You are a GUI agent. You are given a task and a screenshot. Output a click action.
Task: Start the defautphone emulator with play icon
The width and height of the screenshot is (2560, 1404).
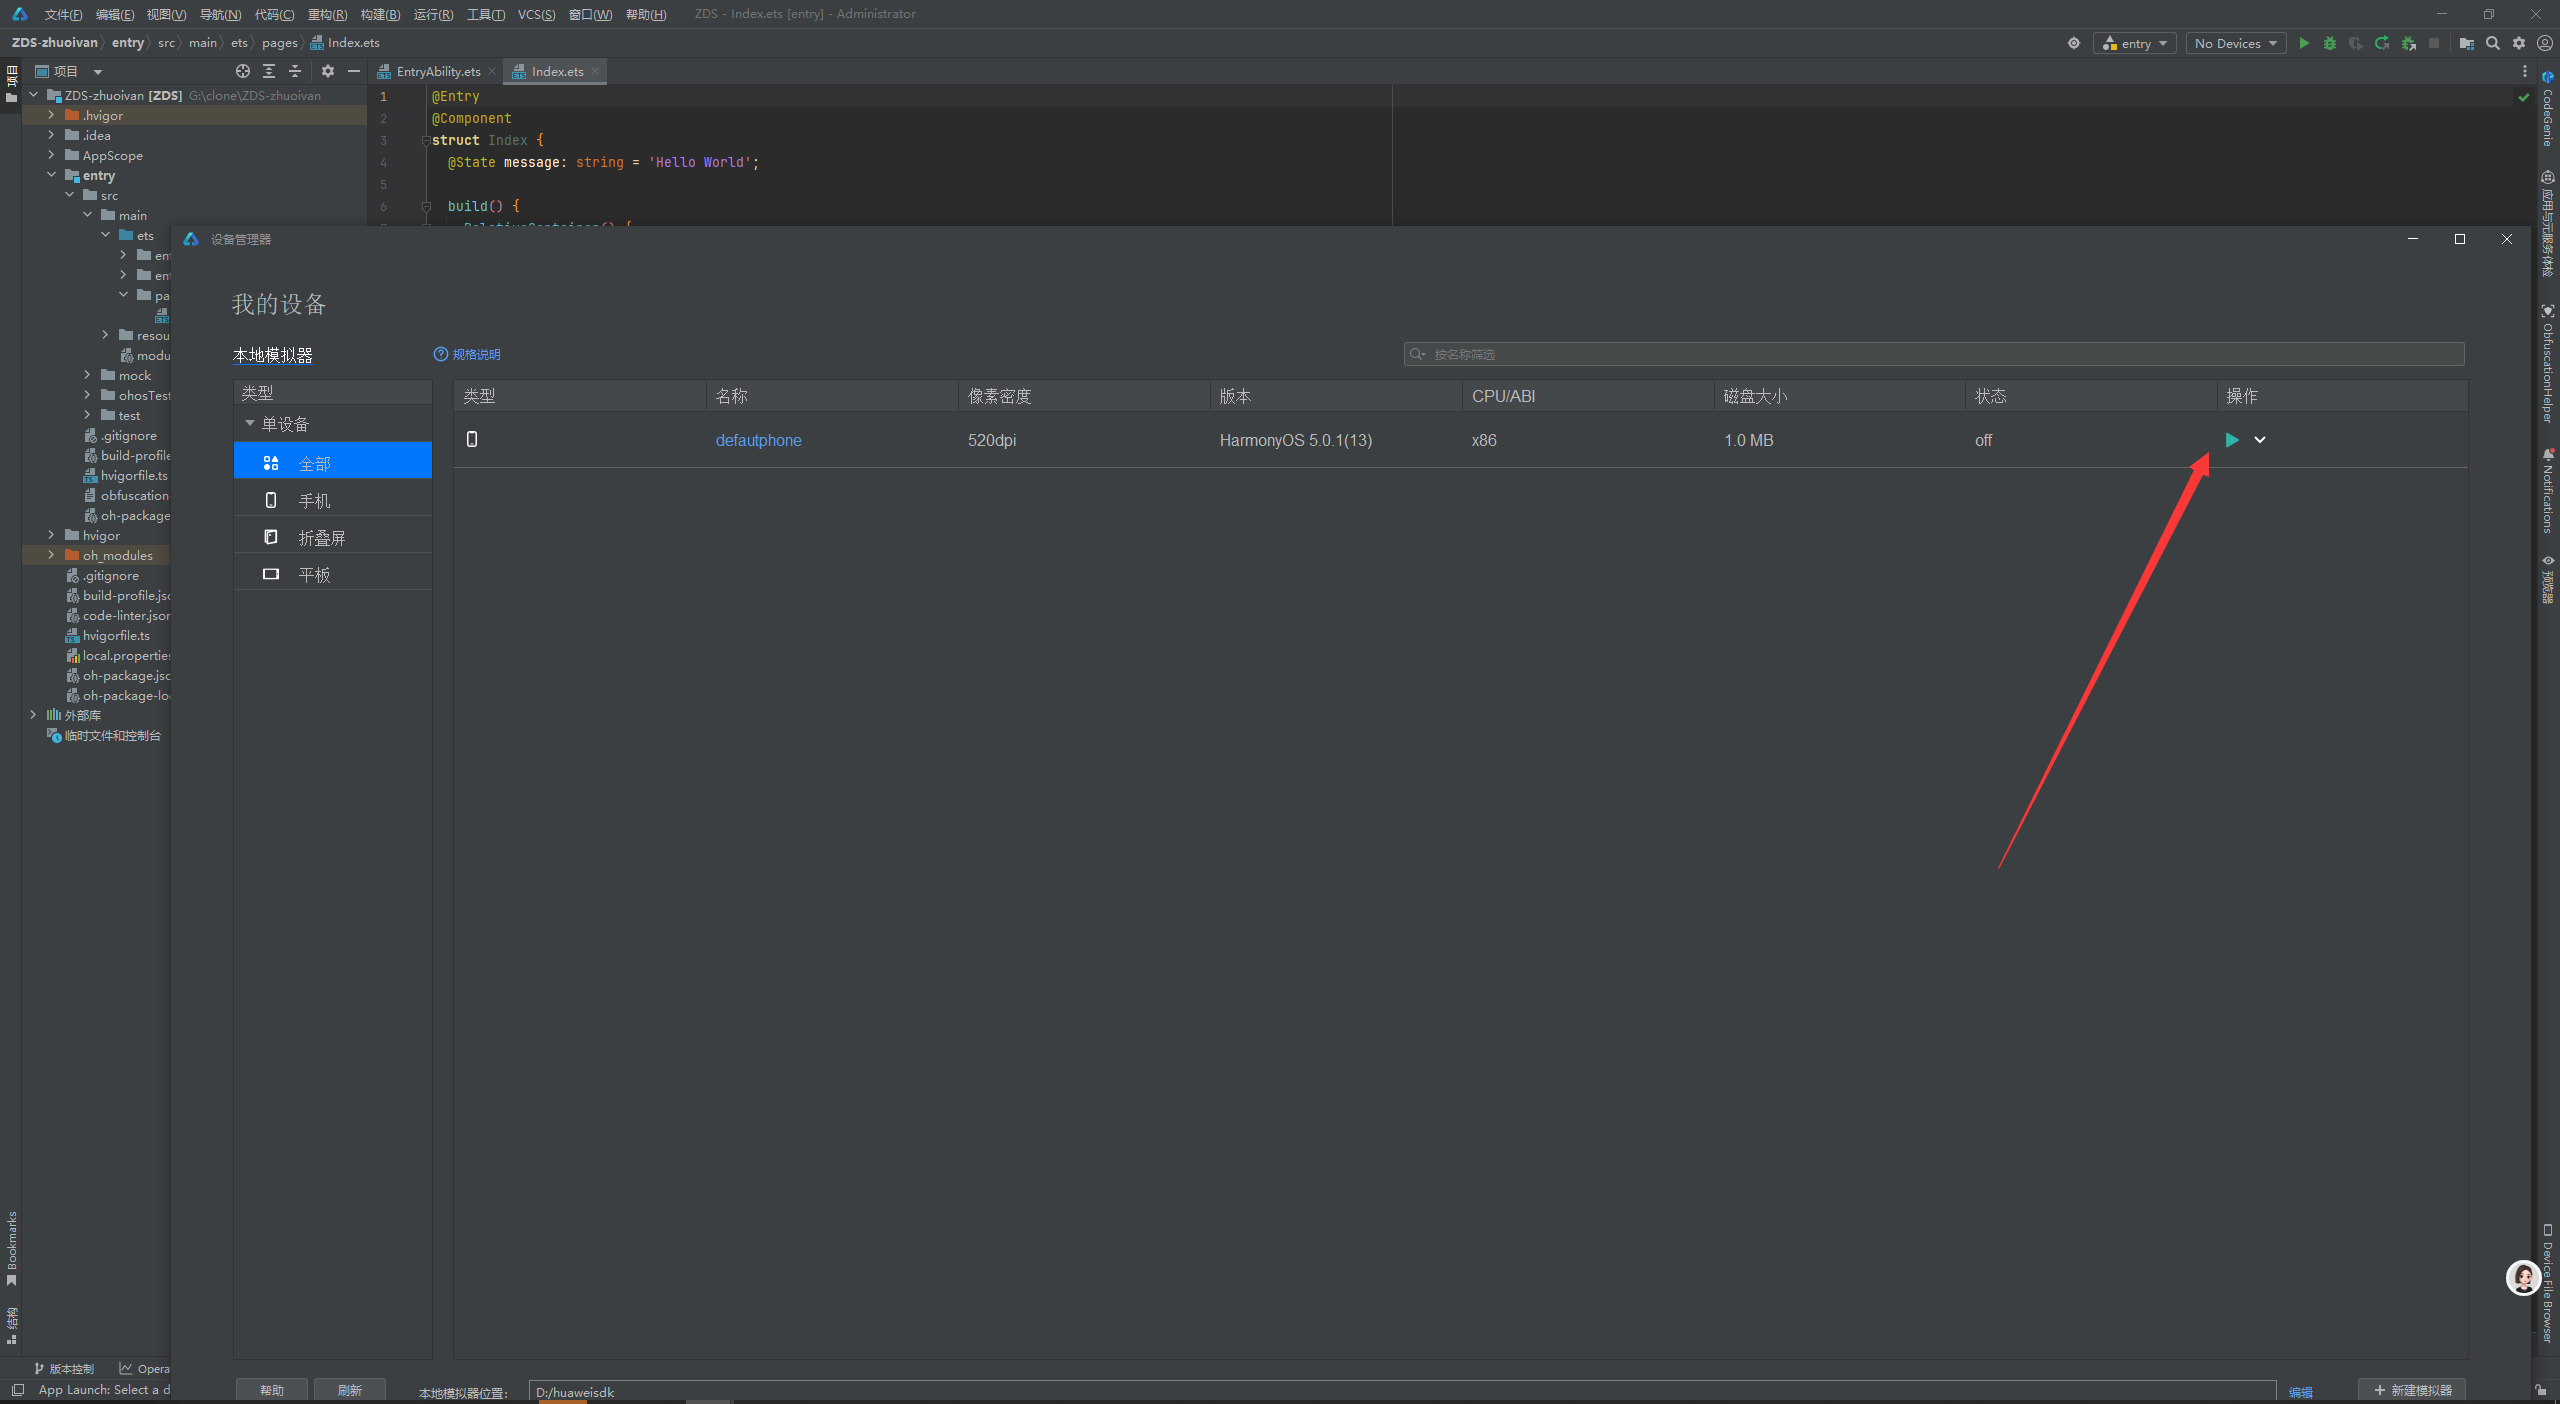click(2231, 440)
